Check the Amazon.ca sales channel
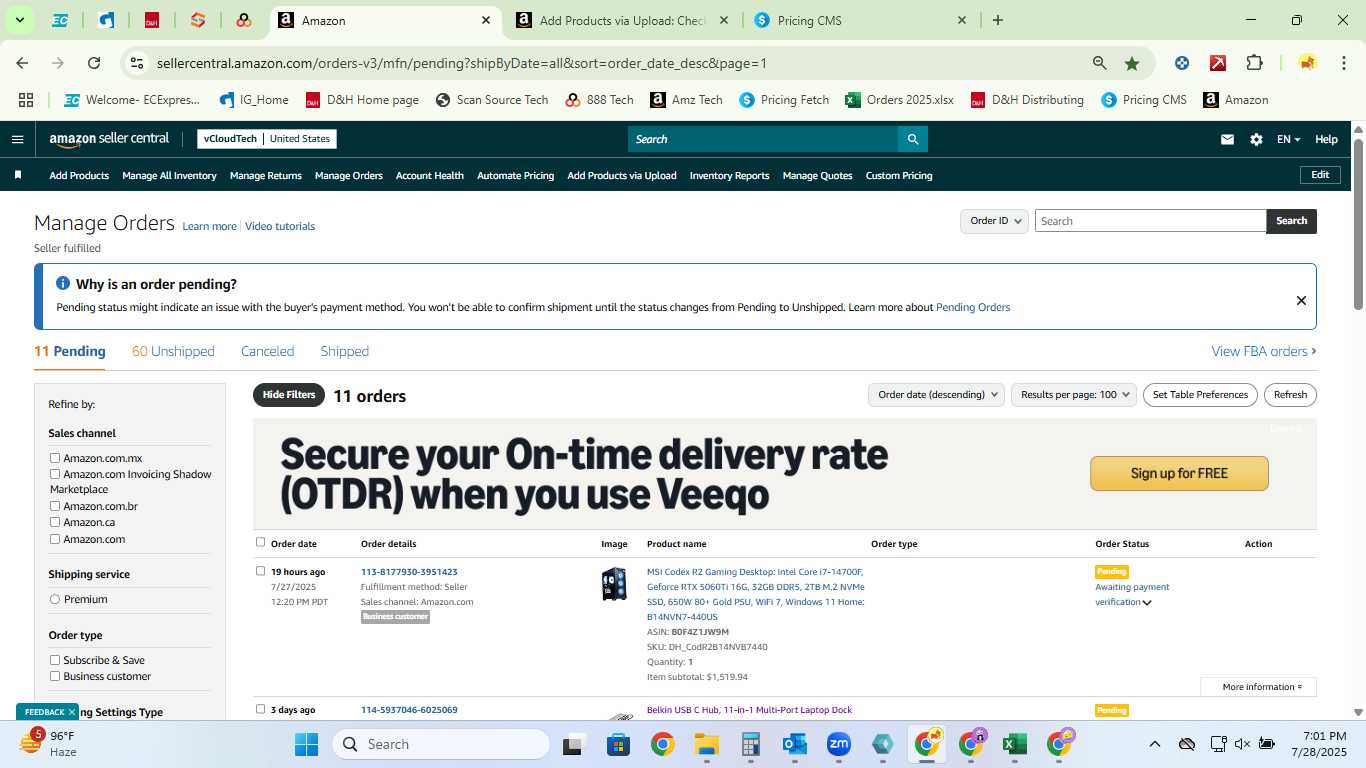Image resolution: width=1366 pixels, height=768 pixels. click(x=55, y=522)
